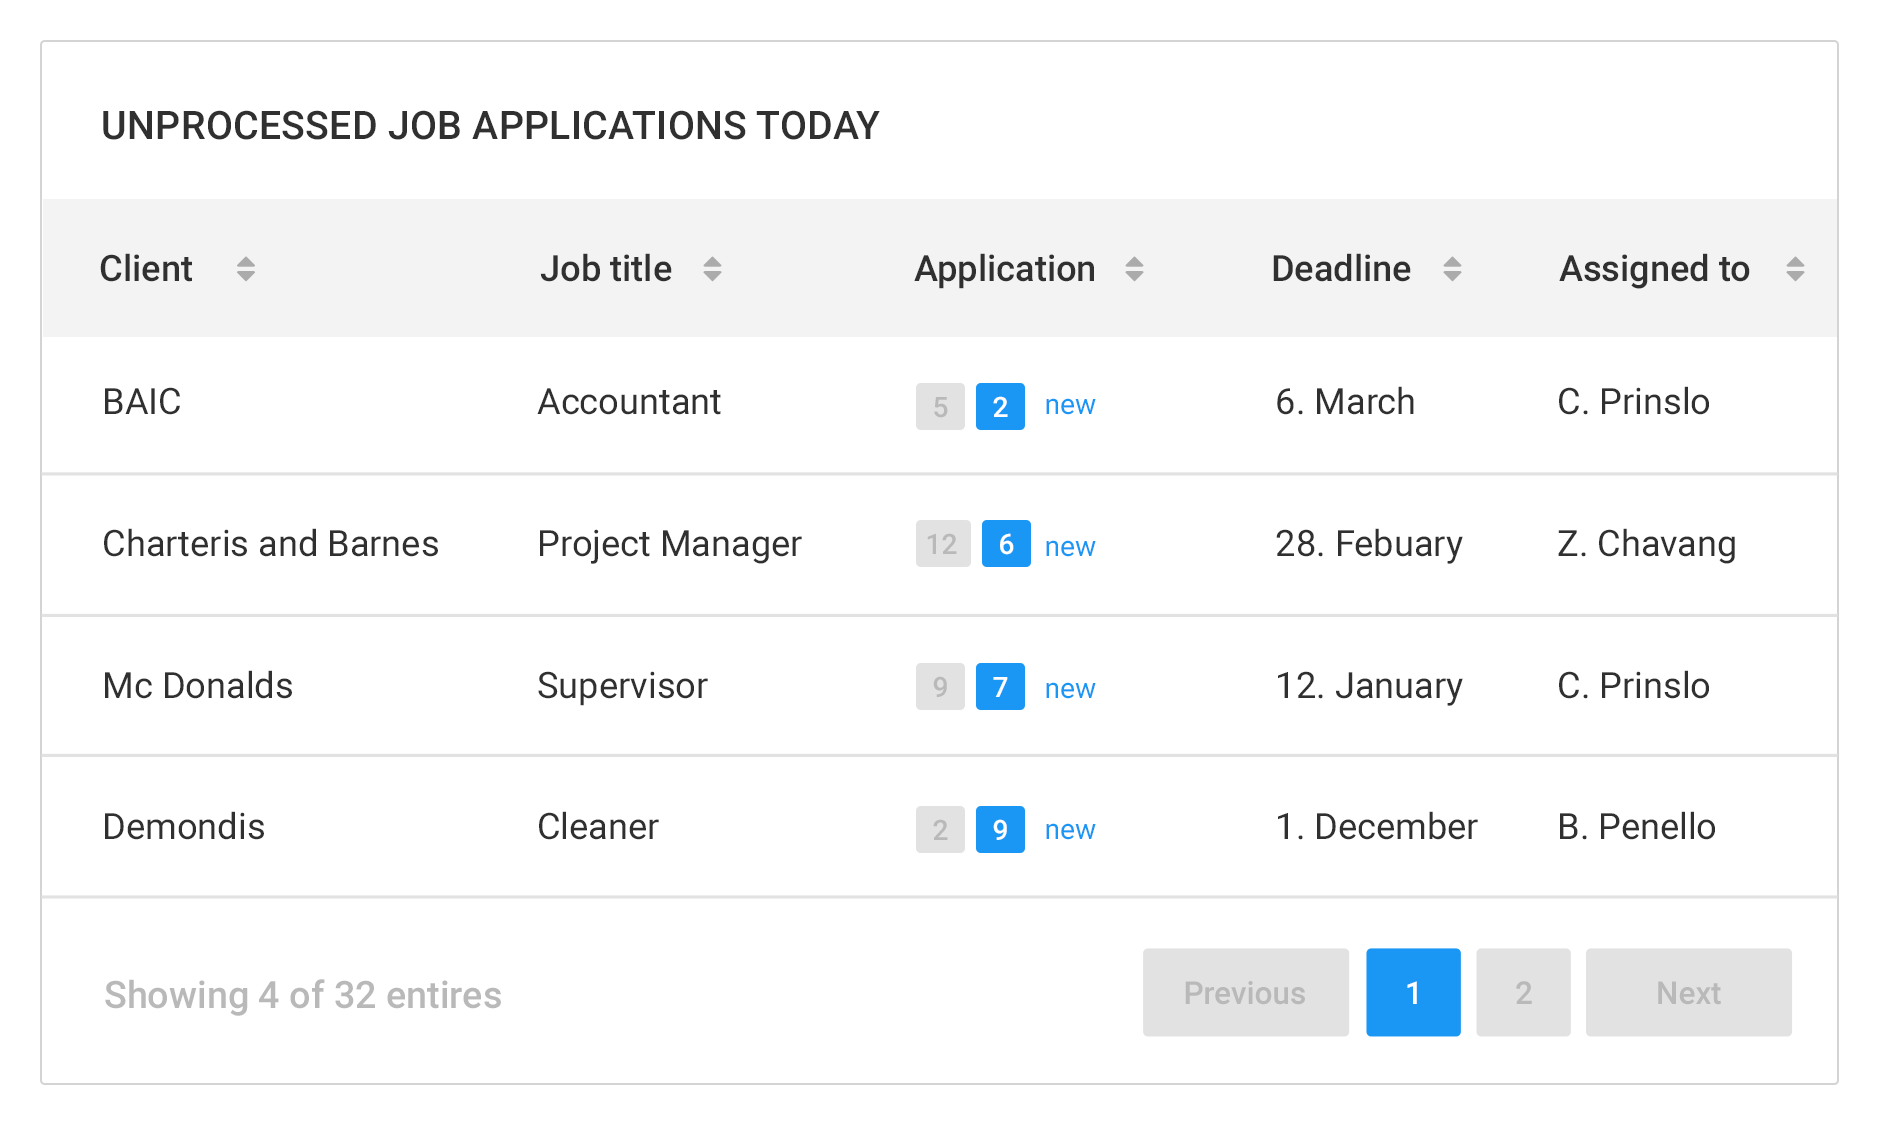Click blue badge 9 in Demondis row

[1000, 829]
